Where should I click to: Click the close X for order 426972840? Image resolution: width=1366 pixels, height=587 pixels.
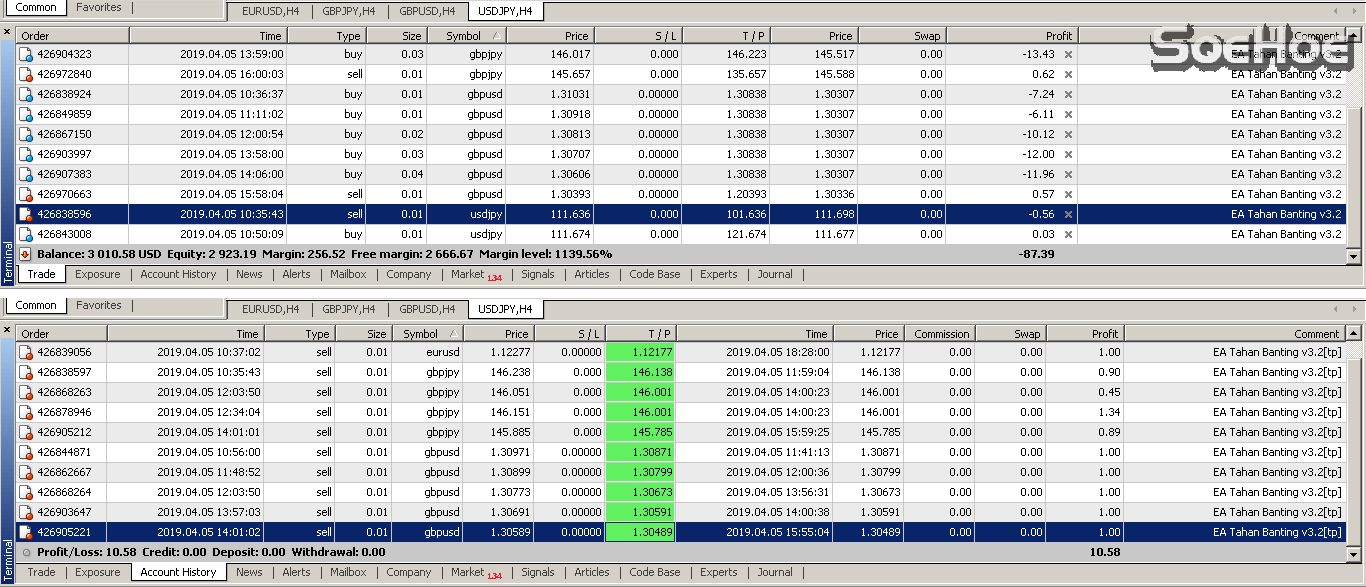pyautogui.click(x=1068, y=74)
